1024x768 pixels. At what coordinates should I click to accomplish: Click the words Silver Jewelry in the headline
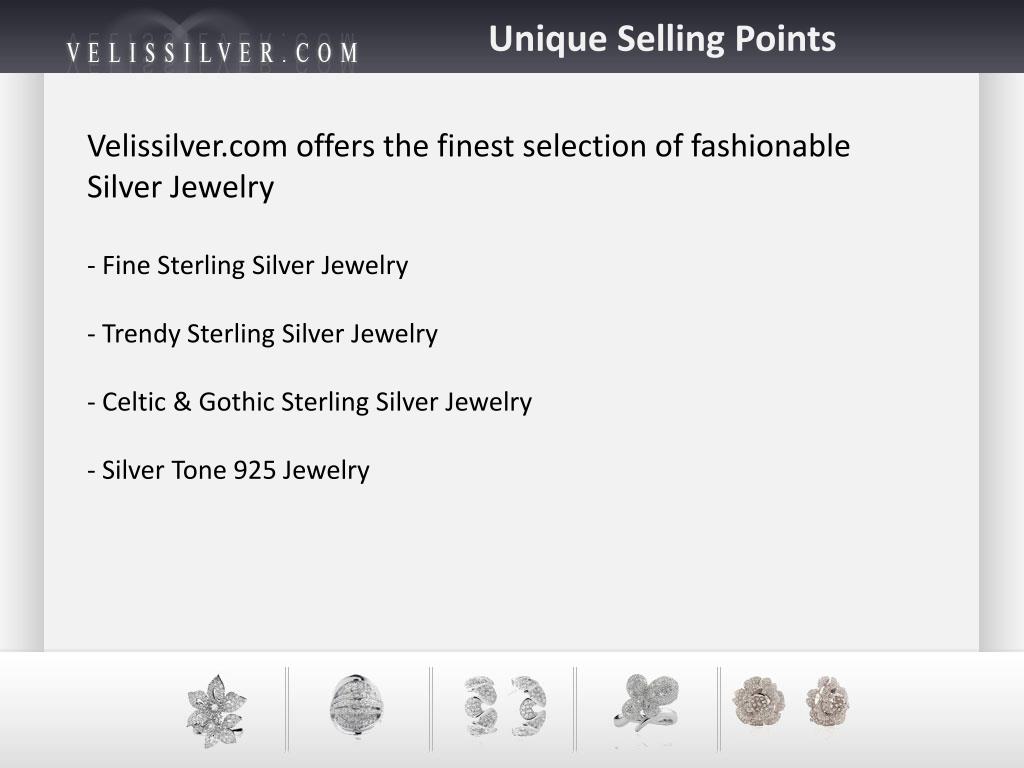pos(181,187)
